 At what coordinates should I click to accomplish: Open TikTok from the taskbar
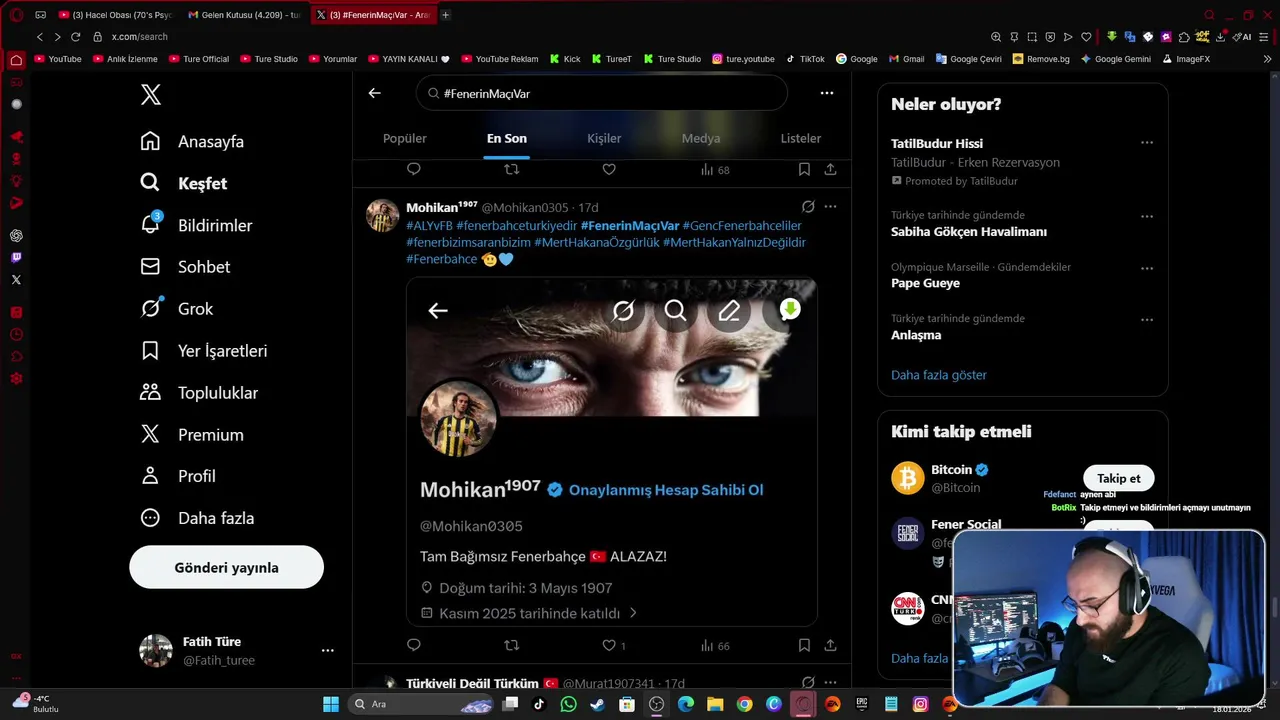pyautogui.click(x=539, y=704)
